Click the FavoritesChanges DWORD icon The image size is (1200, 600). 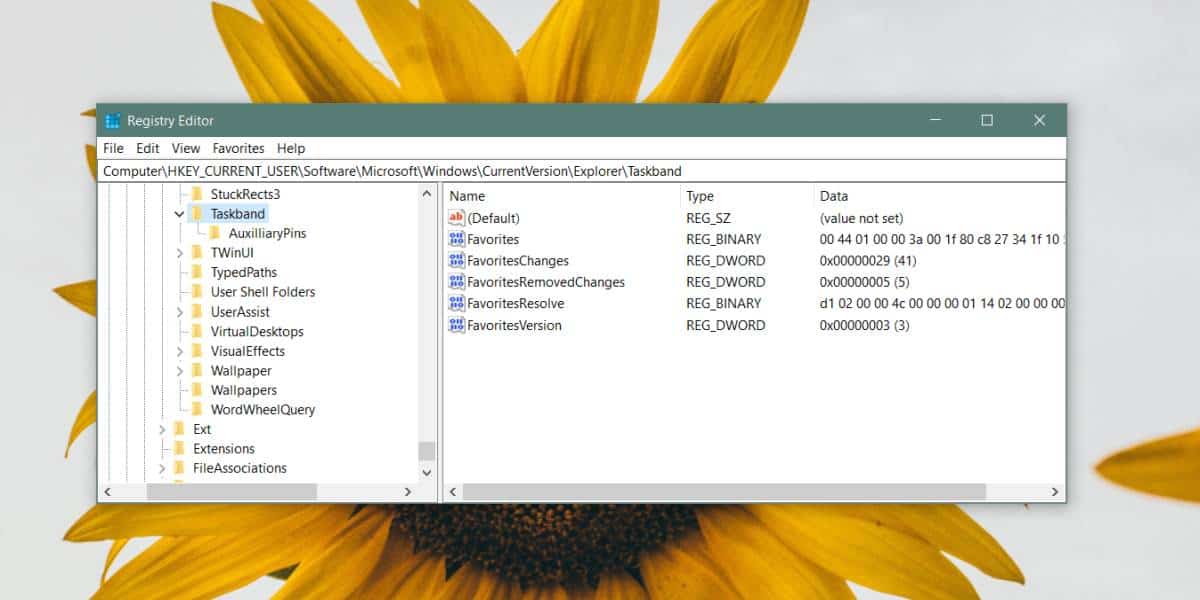pos(458,260)
